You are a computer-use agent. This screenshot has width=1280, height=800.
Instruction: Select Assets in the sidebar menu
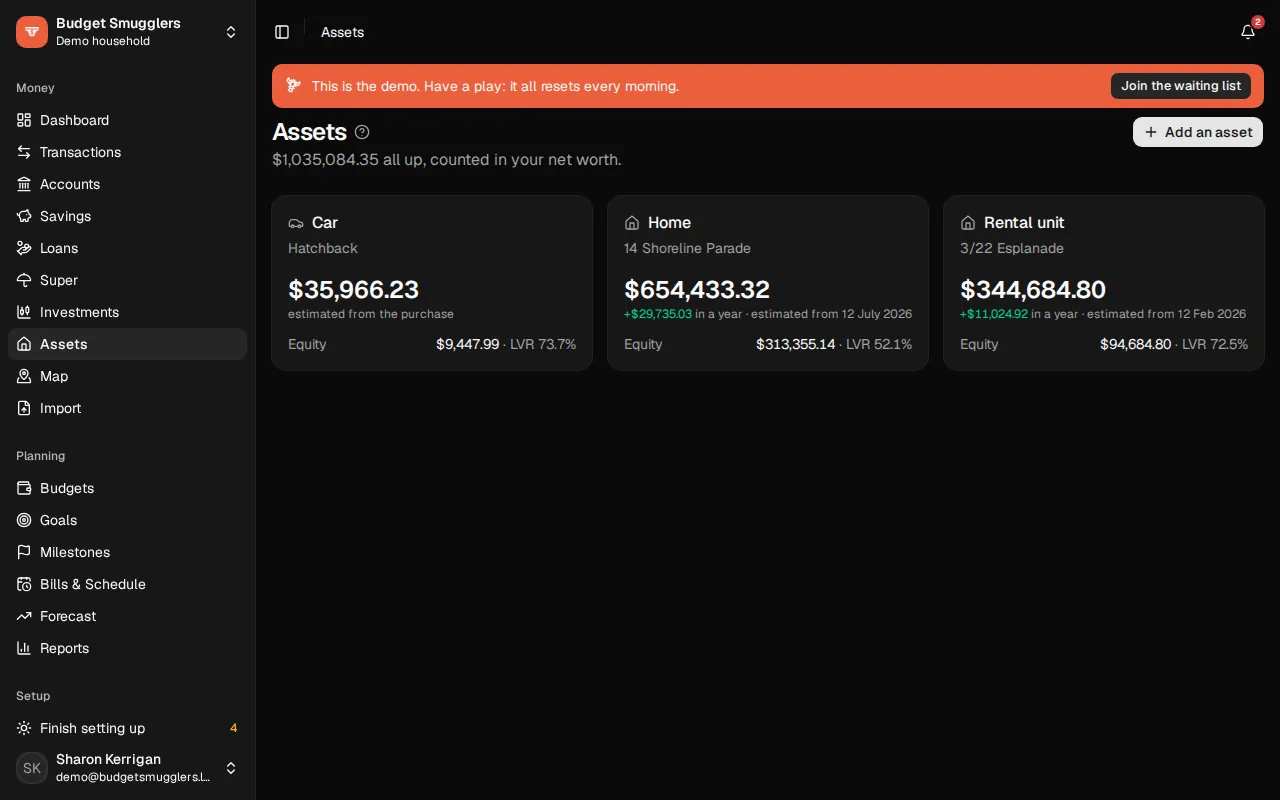127,344
